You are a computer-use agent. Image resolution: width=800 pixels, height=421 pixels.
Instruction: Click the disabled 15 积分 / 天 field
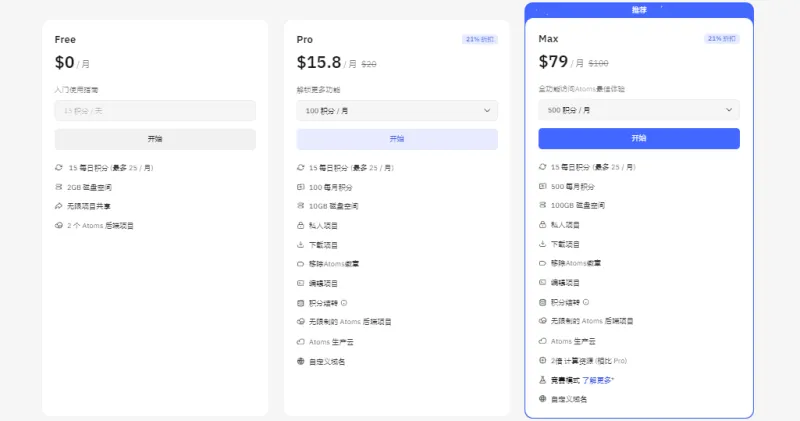point(155,111)
